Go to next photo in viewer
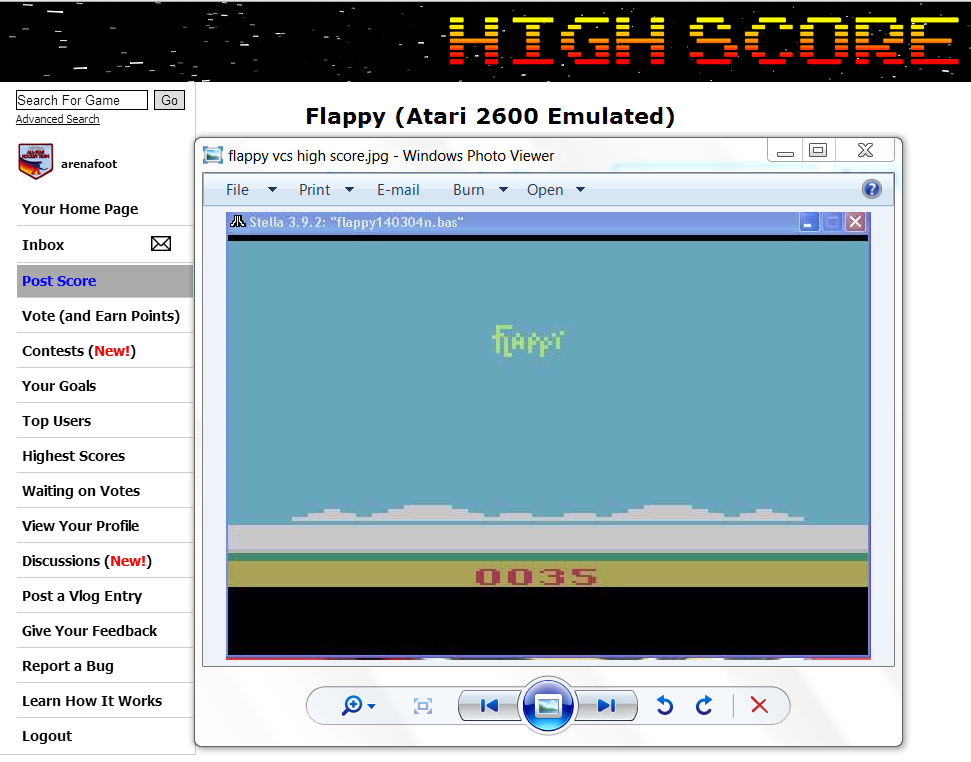Screen dimensions: 971x762 coord(606,706)
